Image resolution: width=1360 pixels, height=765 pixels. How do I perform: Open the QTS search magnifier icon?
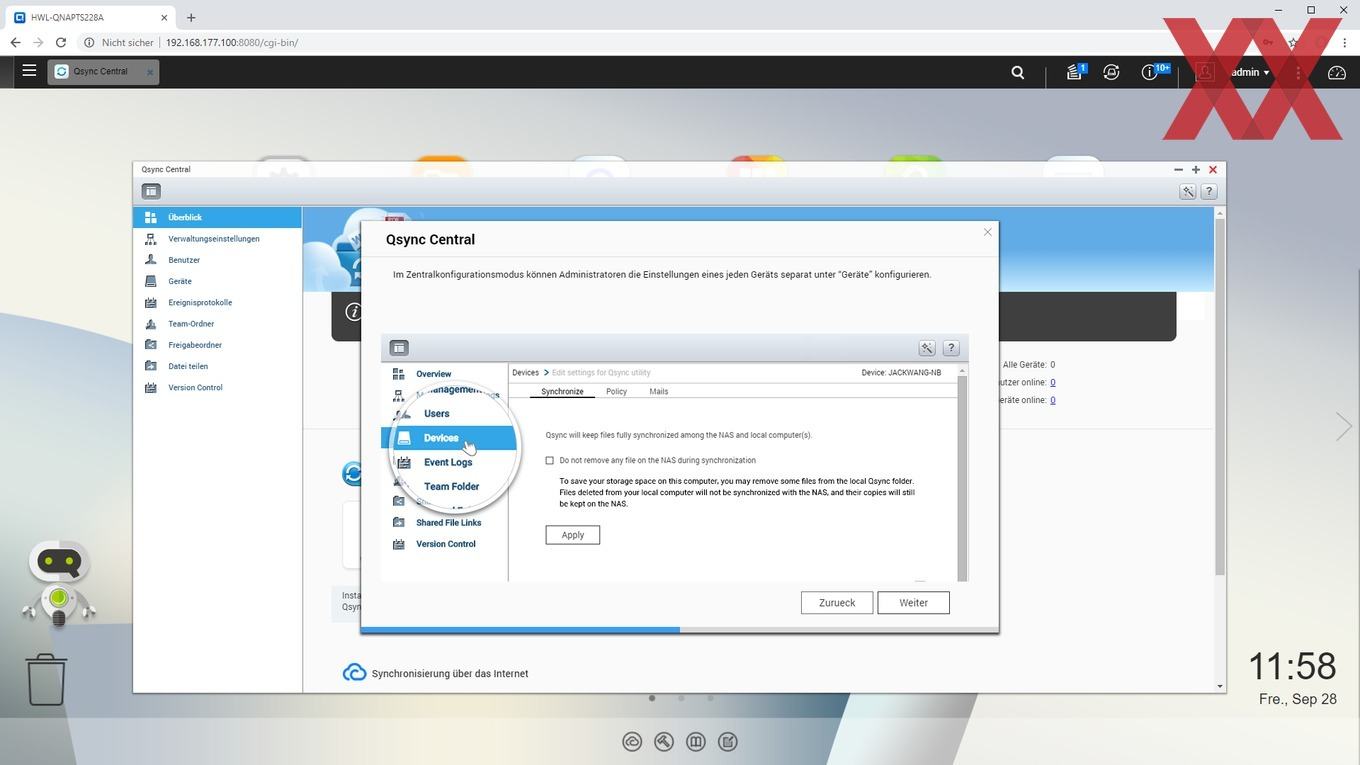click(x=1017, y=72)
